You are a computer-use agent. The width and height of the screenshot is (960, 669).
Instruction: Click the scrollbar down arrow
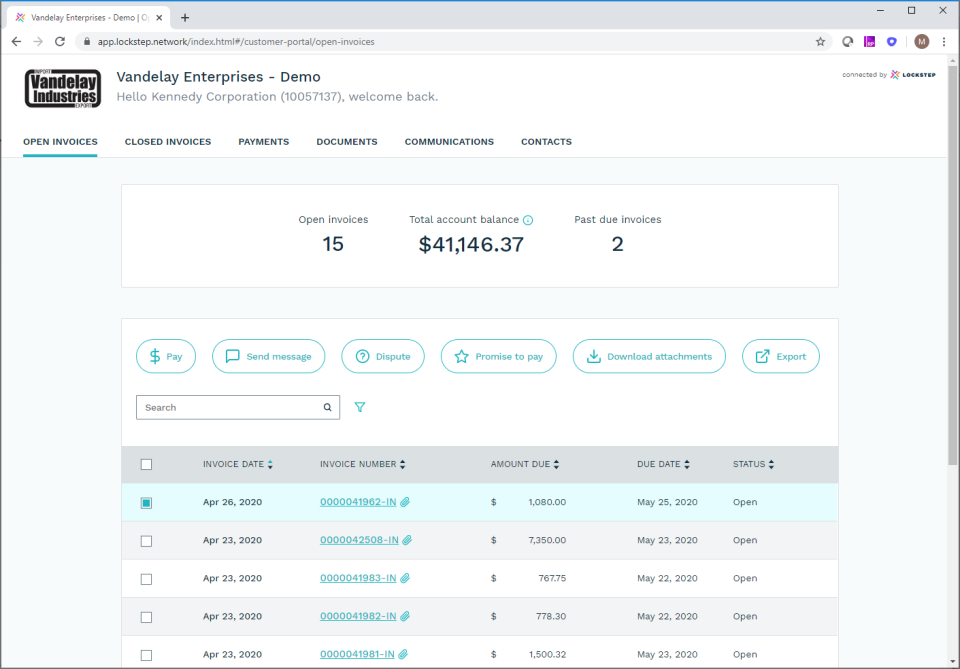[x=953, y=662]
